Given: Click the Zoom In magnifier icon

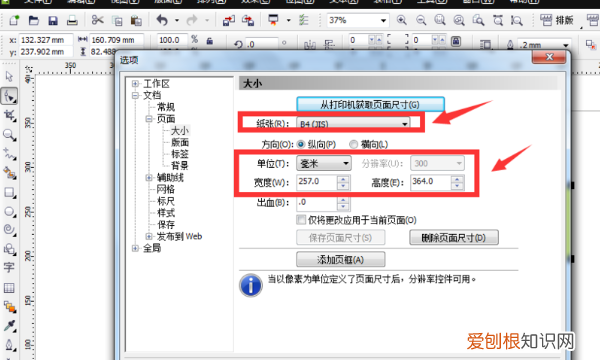Looking at the screenshot, I should 401,20.
